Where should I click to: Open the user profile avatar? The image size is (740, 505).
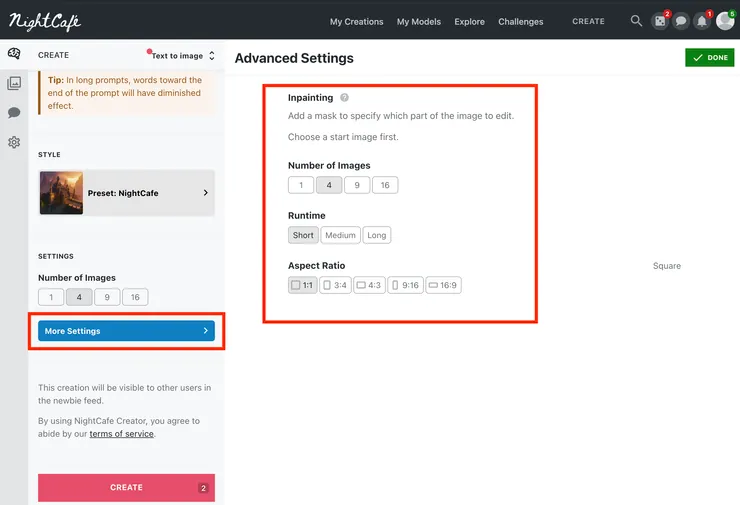725,21
